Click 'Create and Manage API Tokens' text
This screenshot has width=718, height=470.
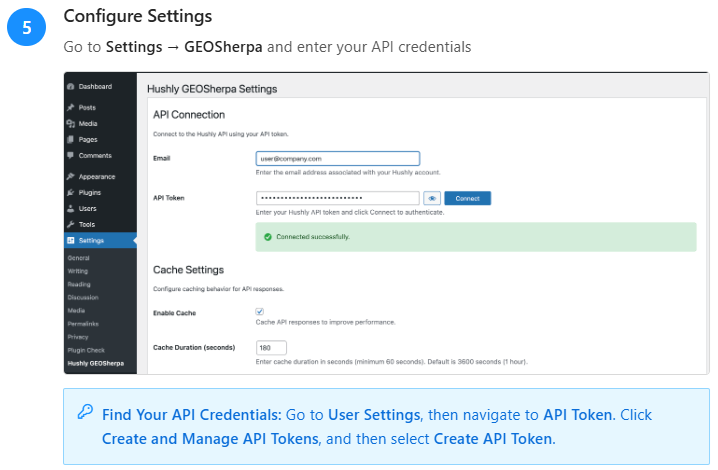coord(210,439)
